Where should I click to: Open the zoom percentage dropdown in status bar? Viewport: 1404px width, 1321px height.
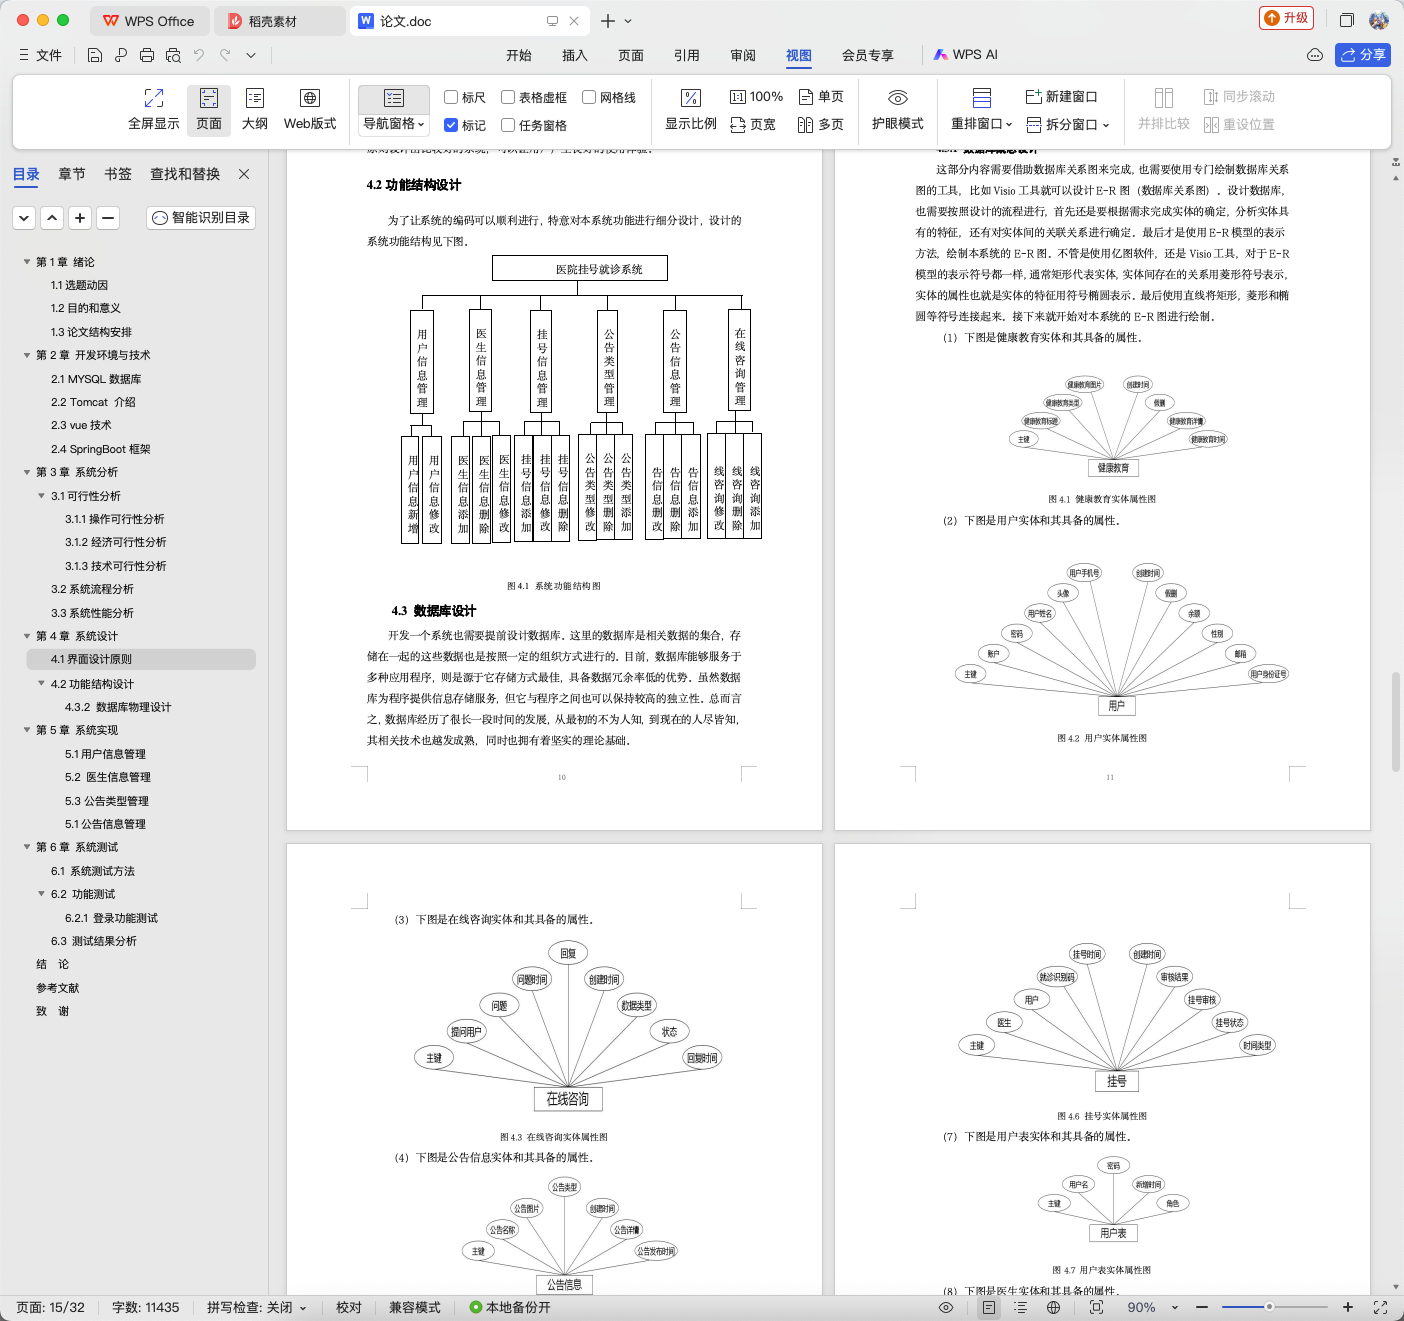1175,1307
